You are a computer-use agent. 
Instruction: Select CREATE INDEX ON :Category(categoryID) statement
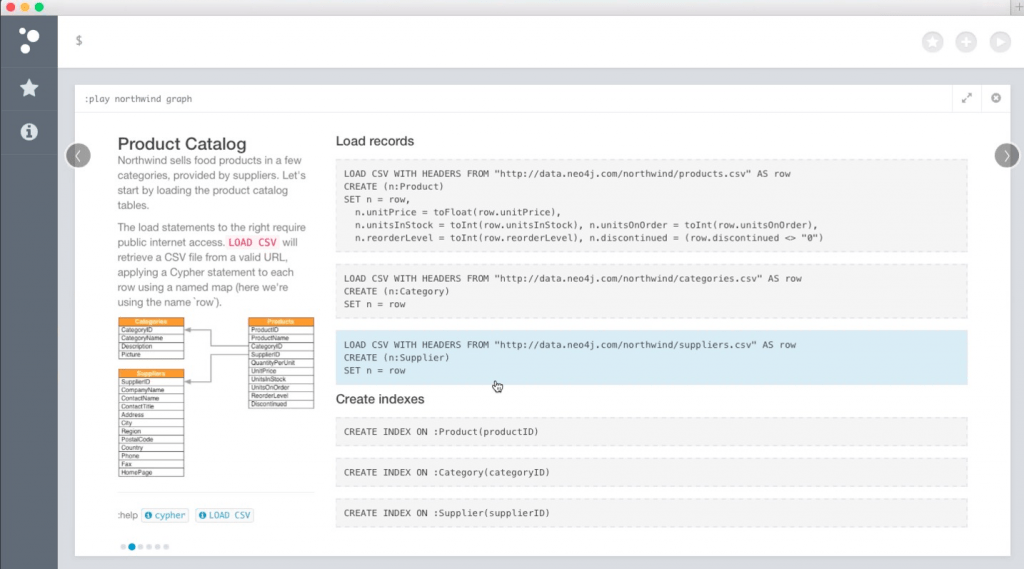coord(651,472)
